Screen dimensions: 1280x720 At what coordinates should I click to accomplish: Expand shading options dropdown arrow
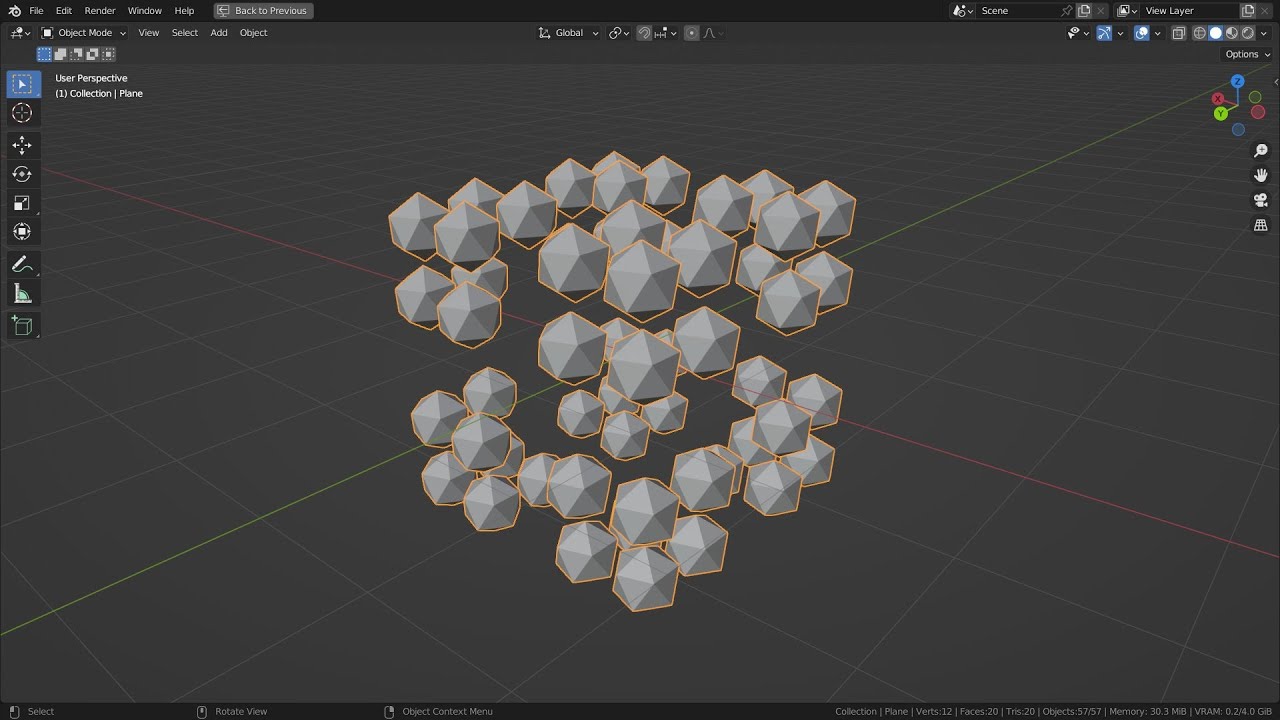(1264, 33)
